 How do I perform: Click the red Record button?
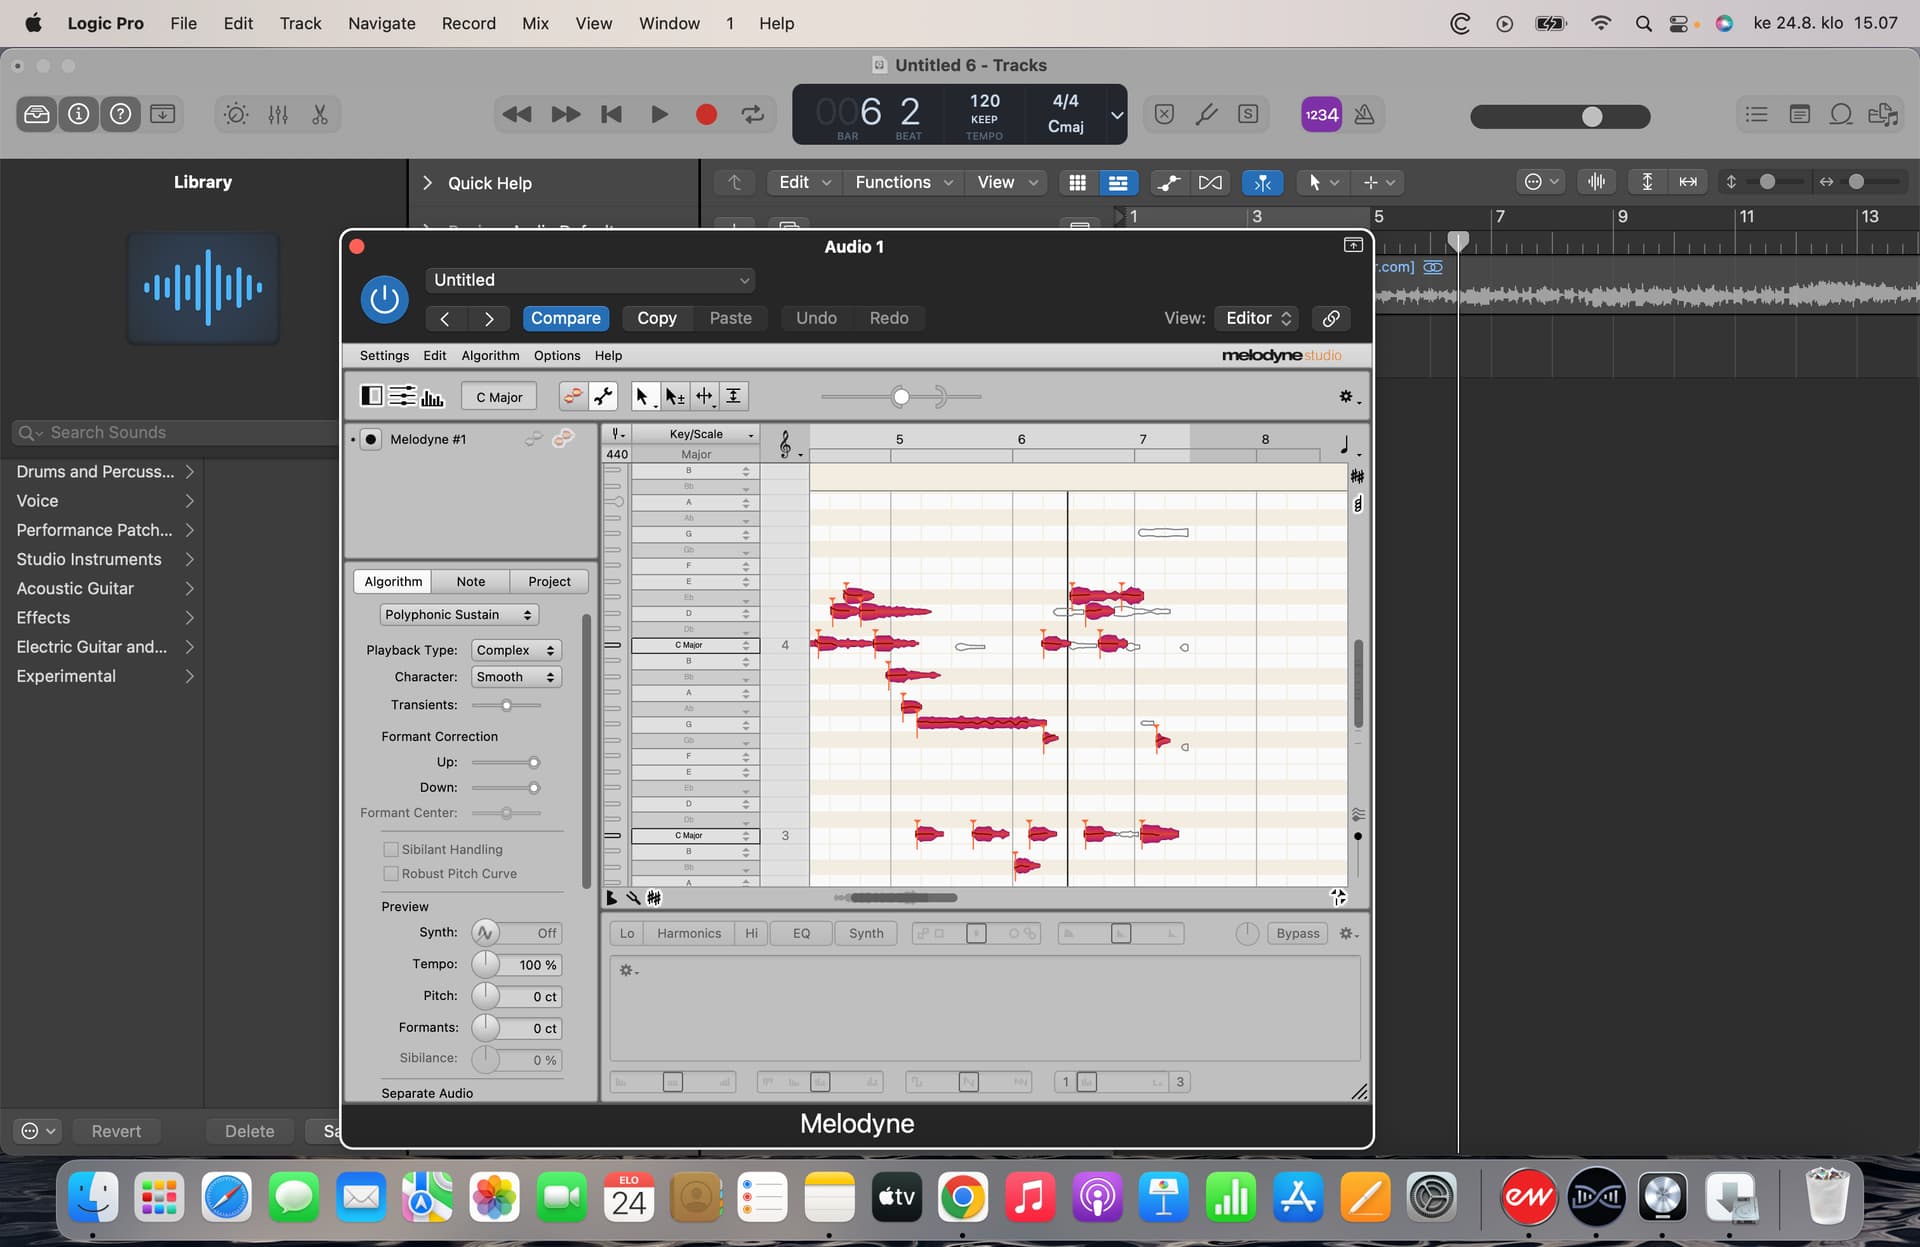pyautogui.click(x=706, y=114)
